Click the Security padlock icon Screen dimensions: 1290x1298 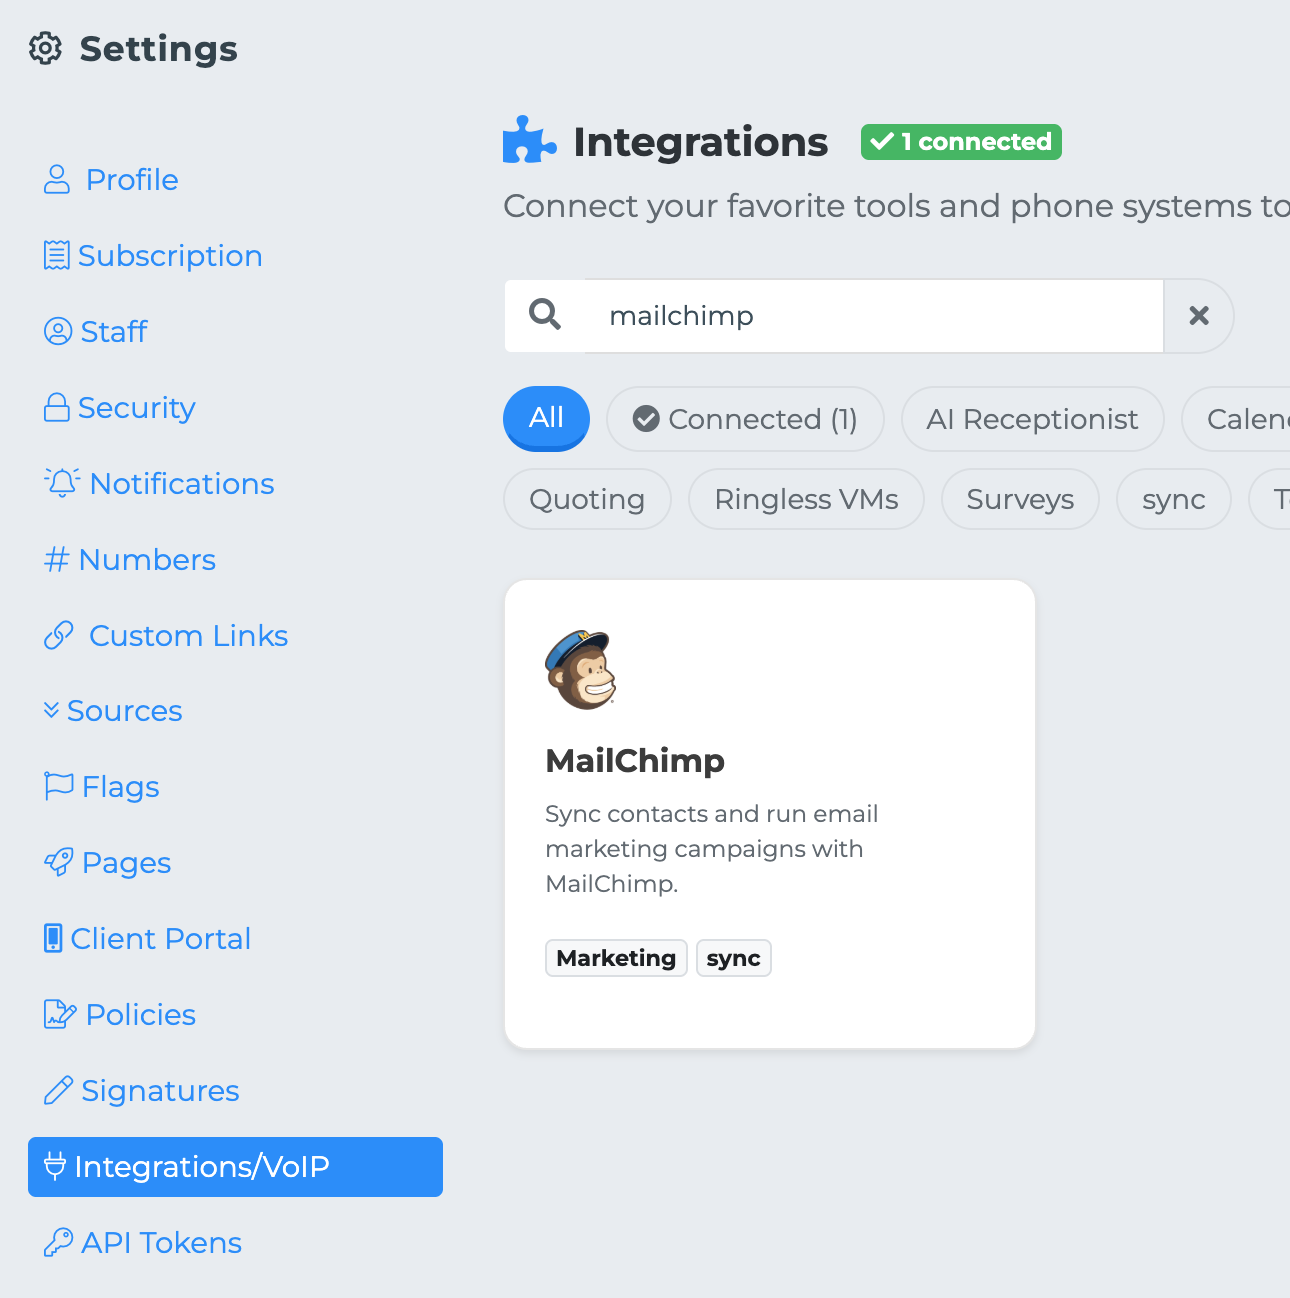coord(57,407)
